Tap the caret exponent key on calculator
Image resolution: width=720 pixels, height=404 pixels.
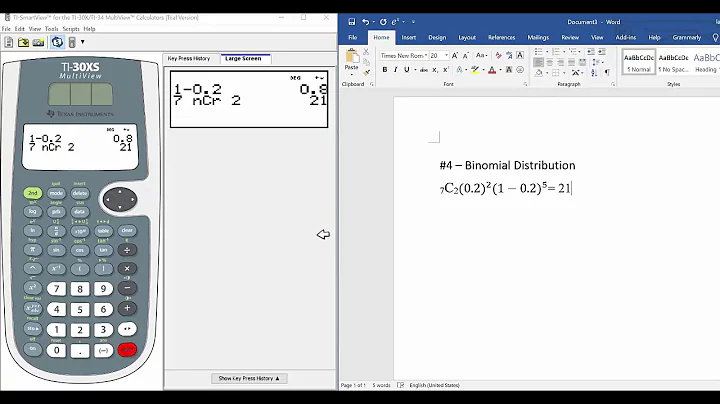tap(33, 268)
